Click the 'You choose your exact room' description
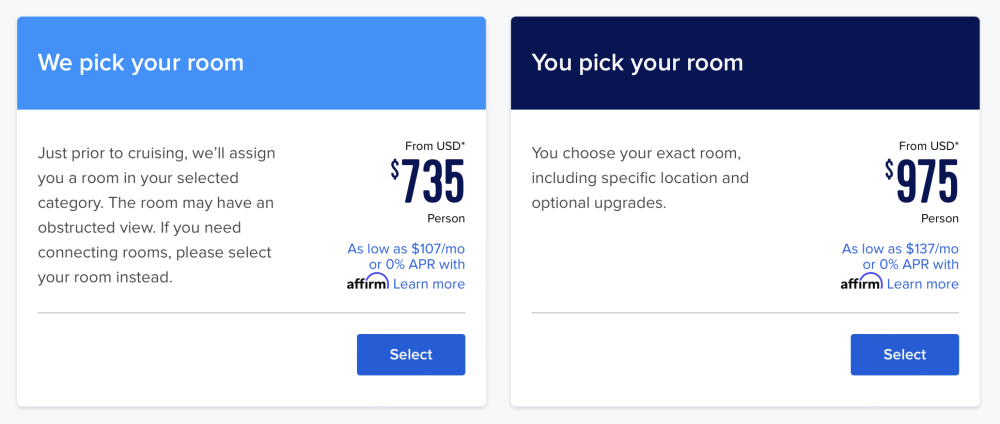The height and width of the screenshot is (424, 1000). [x=640, y=178]
